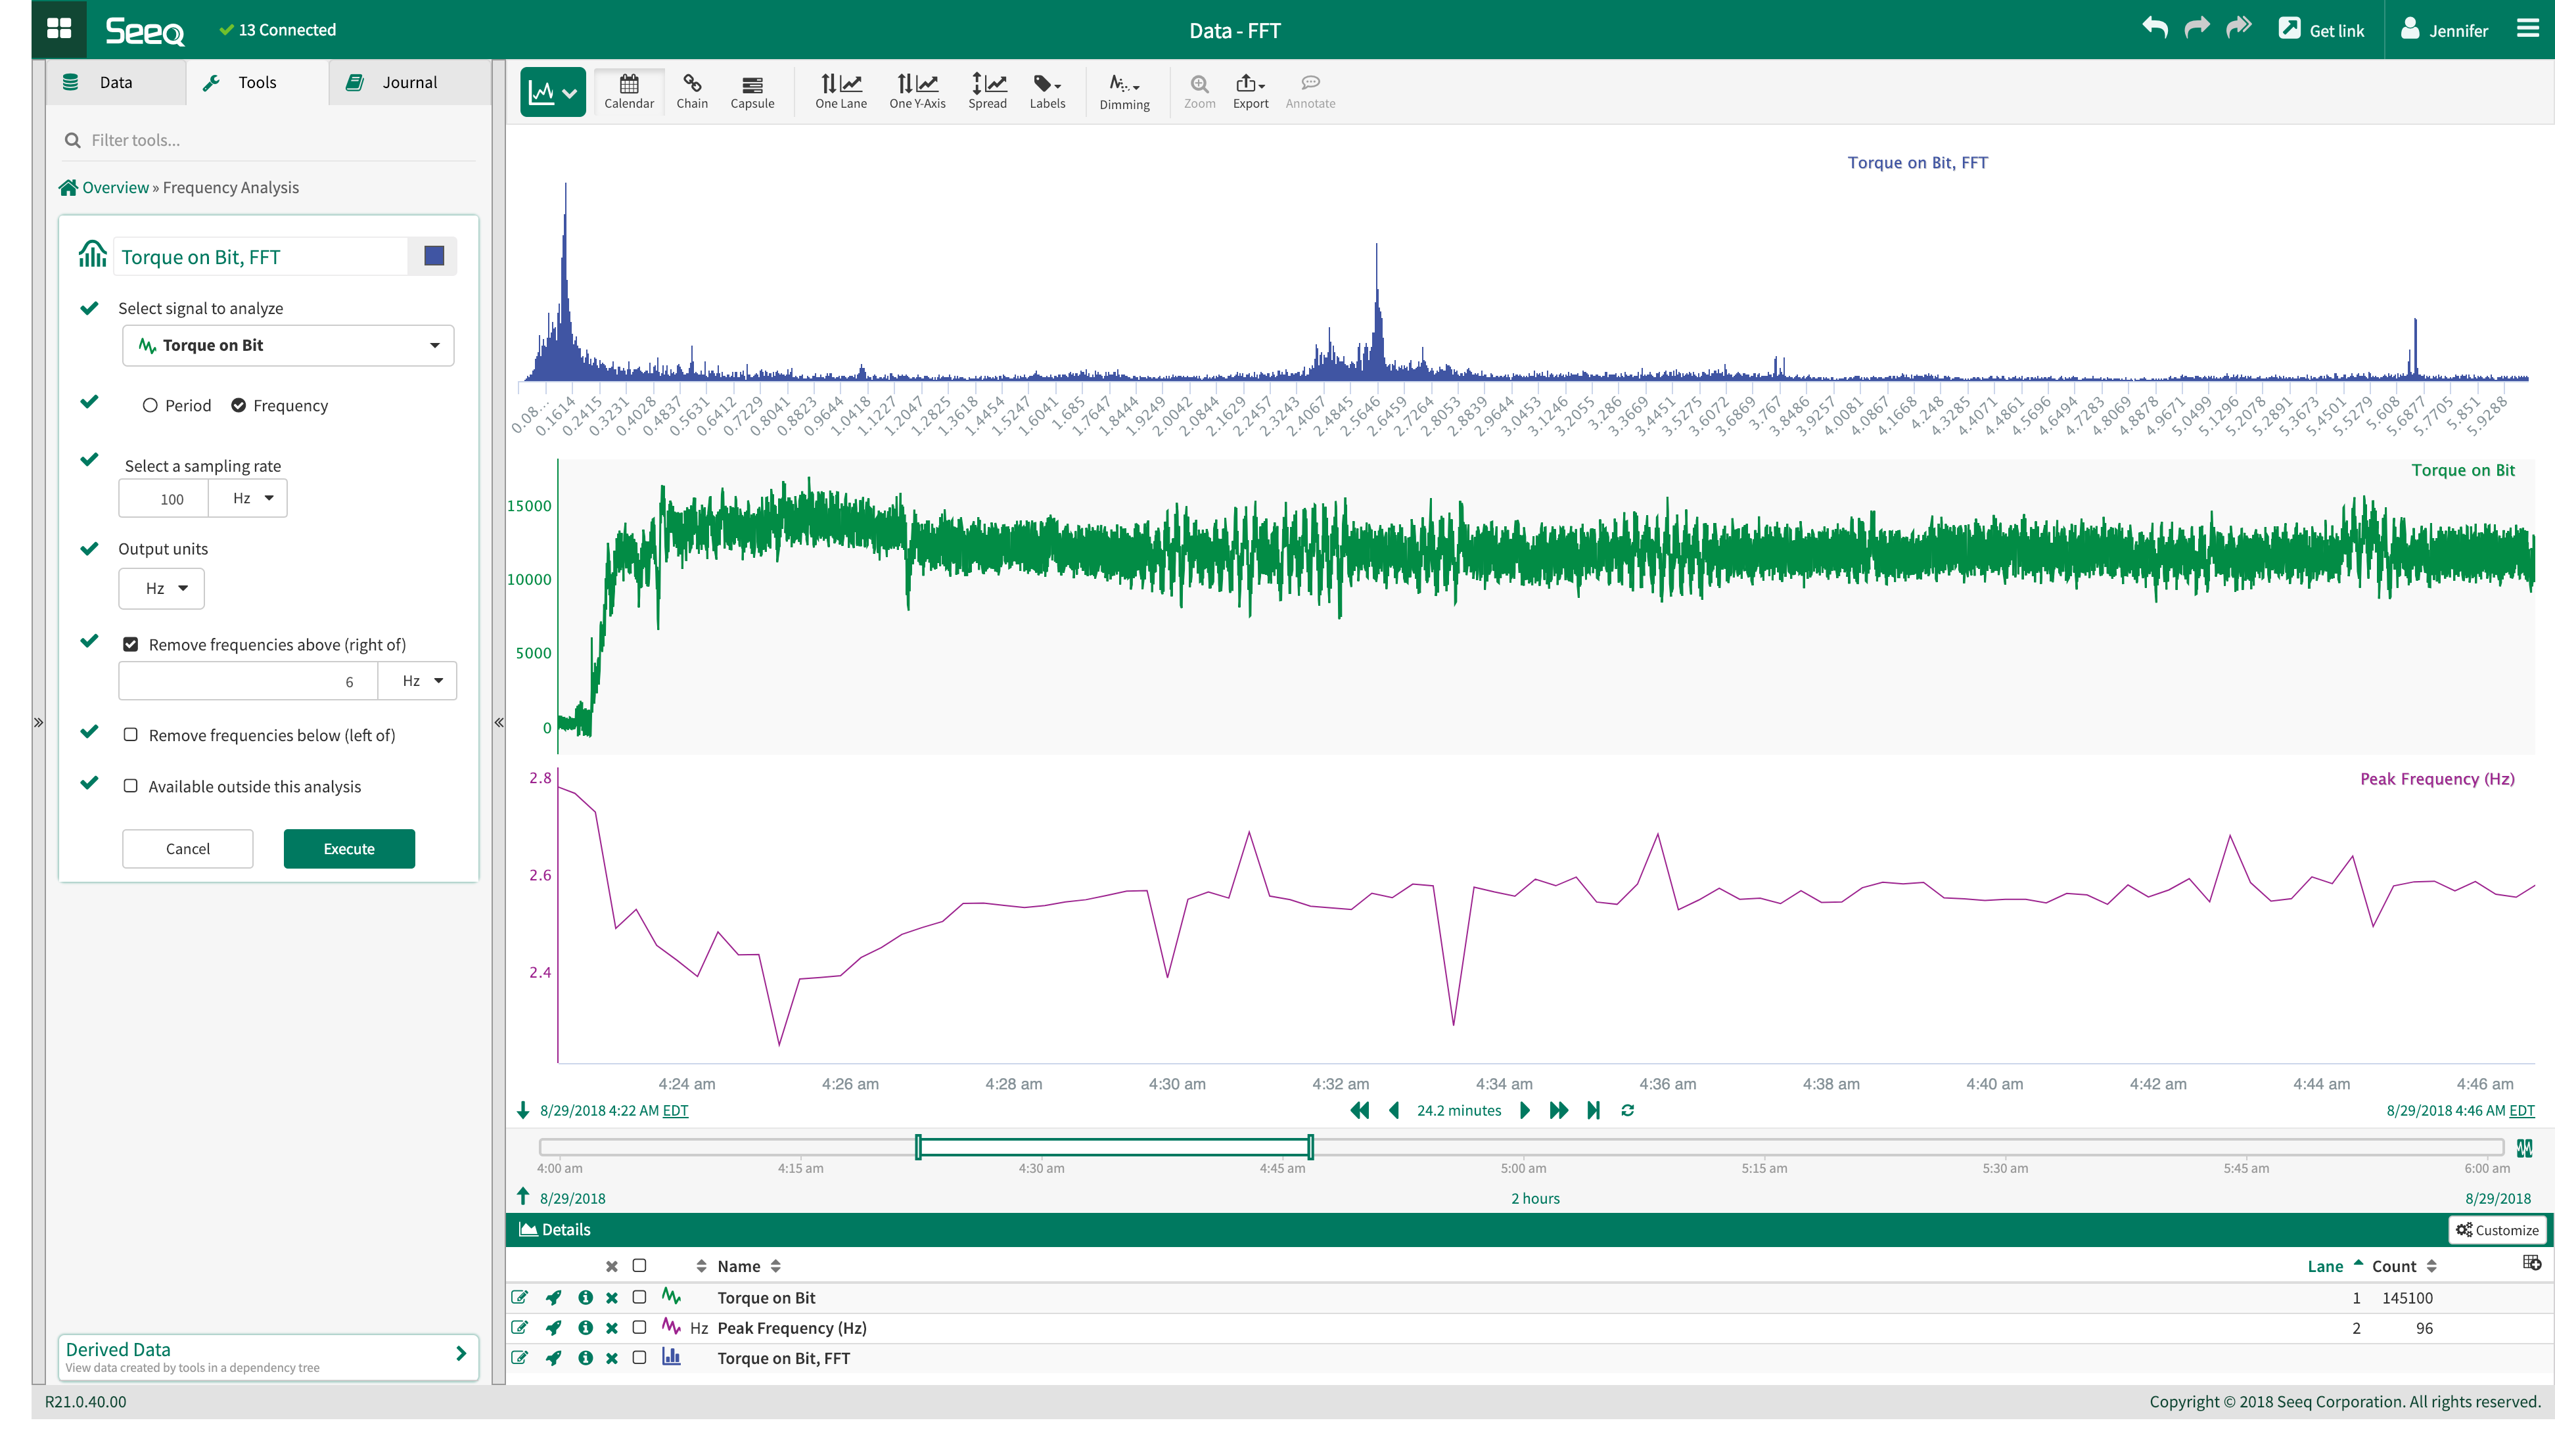The width and height of the screenshot is (2555, 1456).
Task: Open the sampling rate units dropdown
Action: click(247, 497)
